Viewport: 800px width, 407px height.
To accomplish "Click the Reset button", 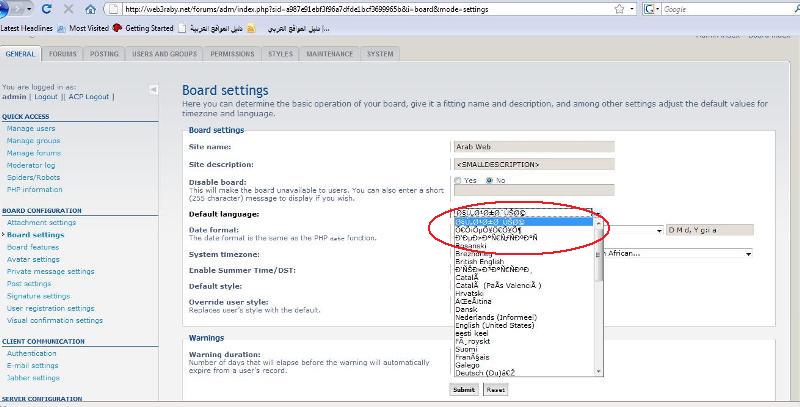I will click(495, 390).
